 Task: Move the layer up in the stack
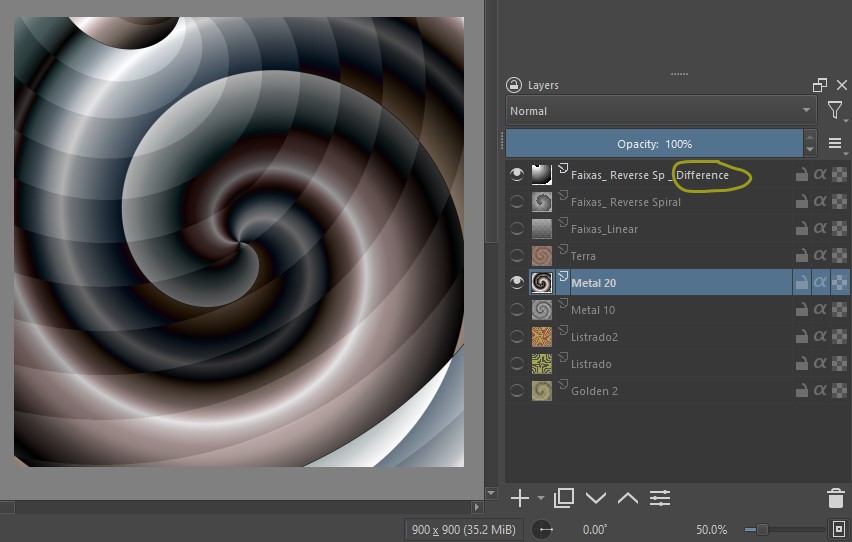pyautogui.click(x=628, y=498)
